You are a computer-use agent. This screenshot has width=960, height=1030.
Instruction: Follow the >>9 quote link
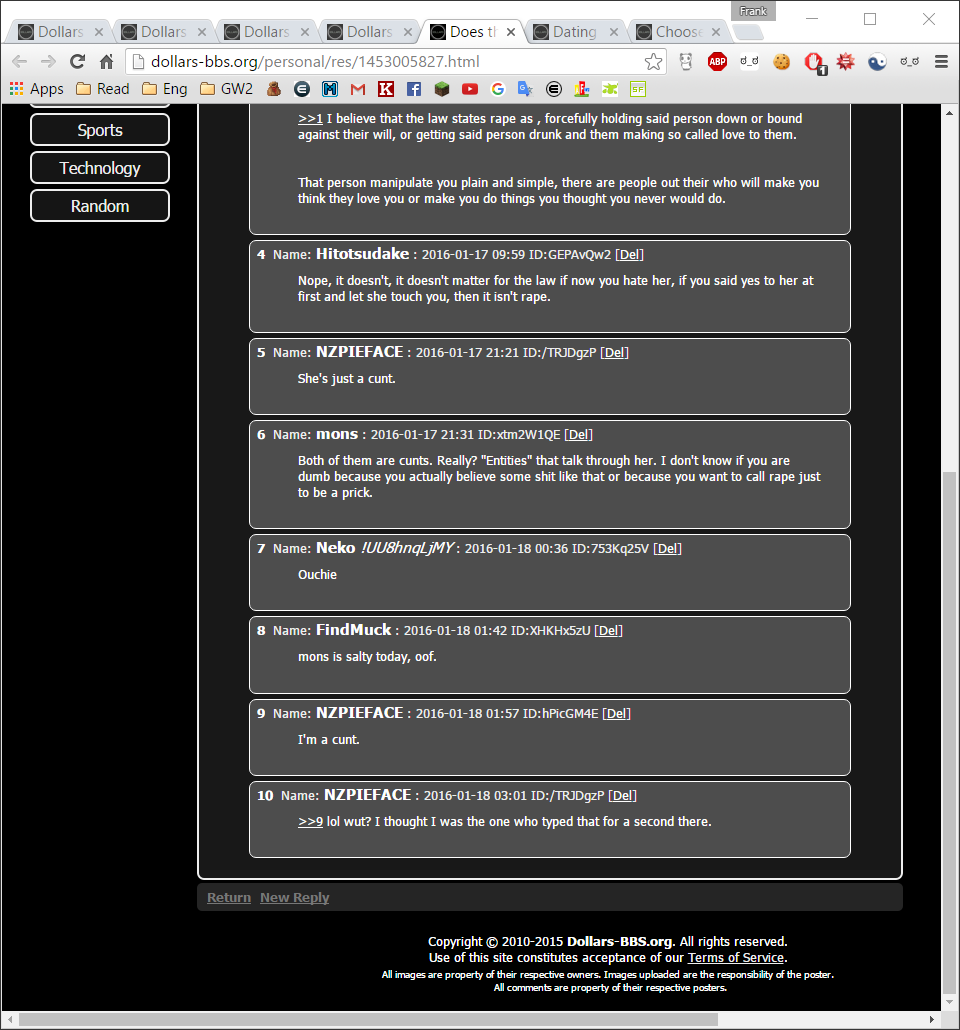pyautogui.click(x=310, y=822)
